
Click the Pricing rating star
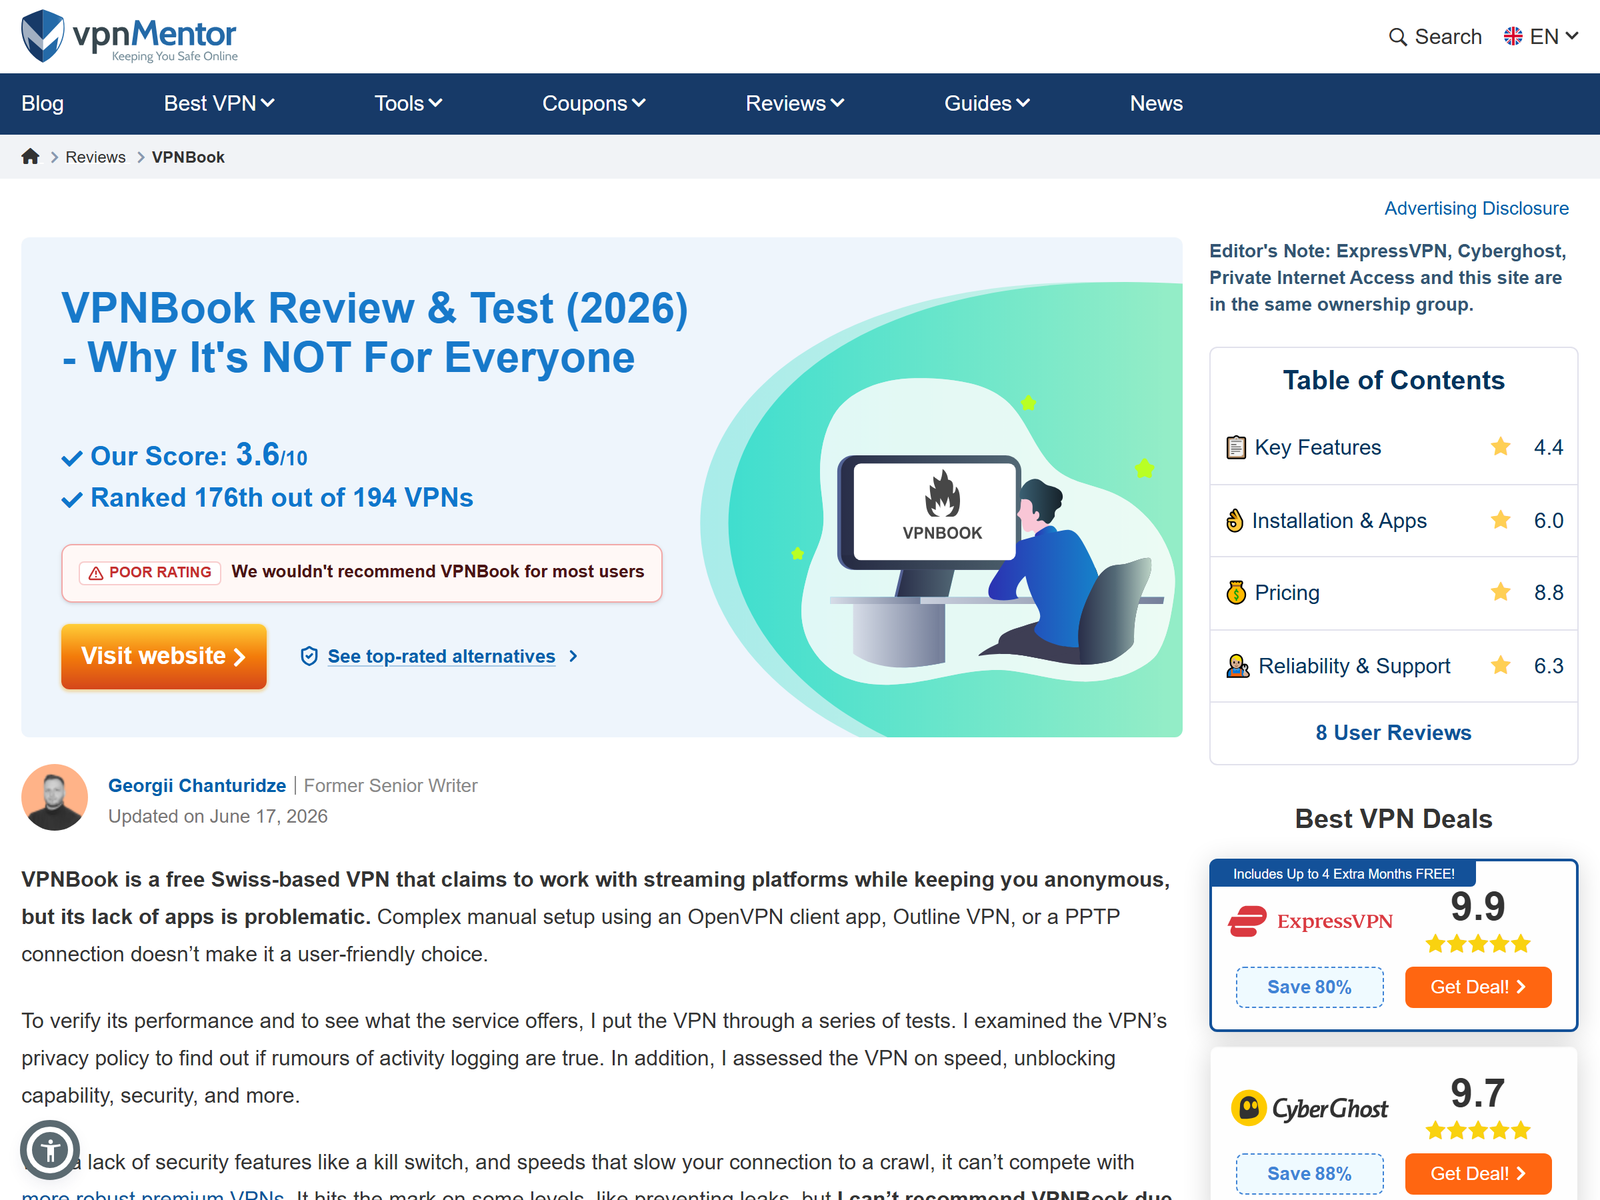[x=1500, y=592]
